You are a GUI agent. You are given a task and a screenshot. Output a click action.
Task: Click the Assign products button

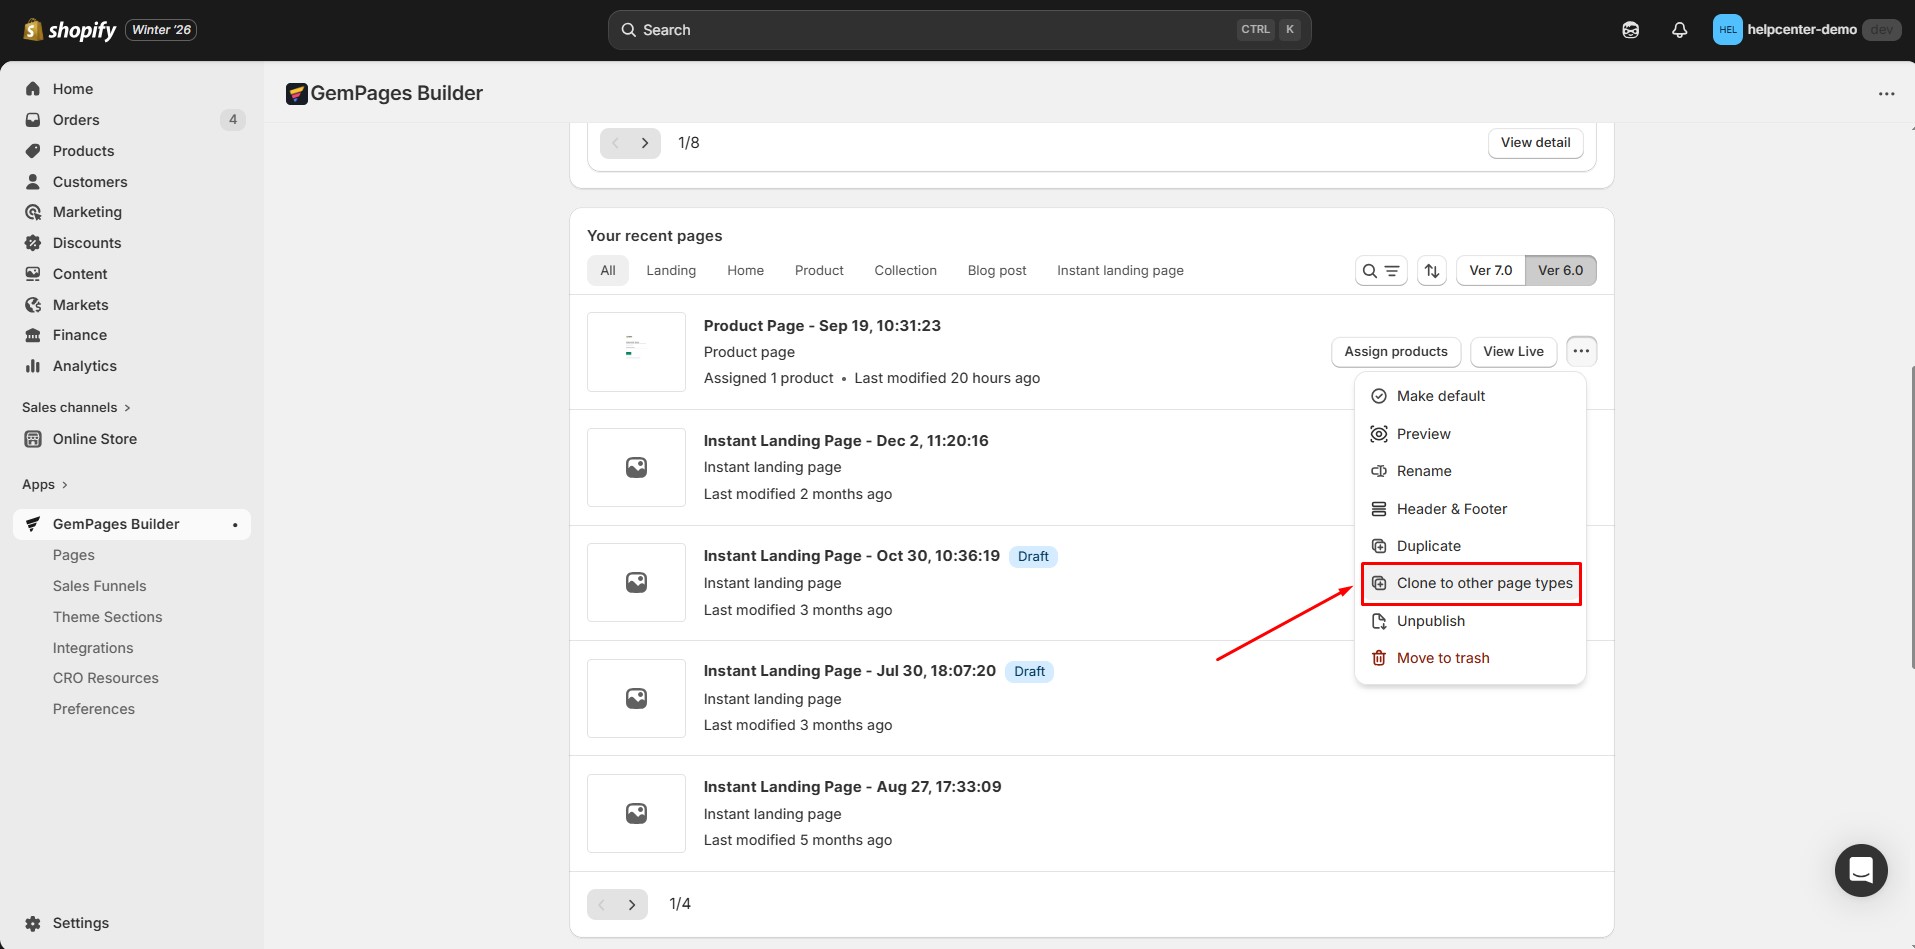pos(1395,352)
